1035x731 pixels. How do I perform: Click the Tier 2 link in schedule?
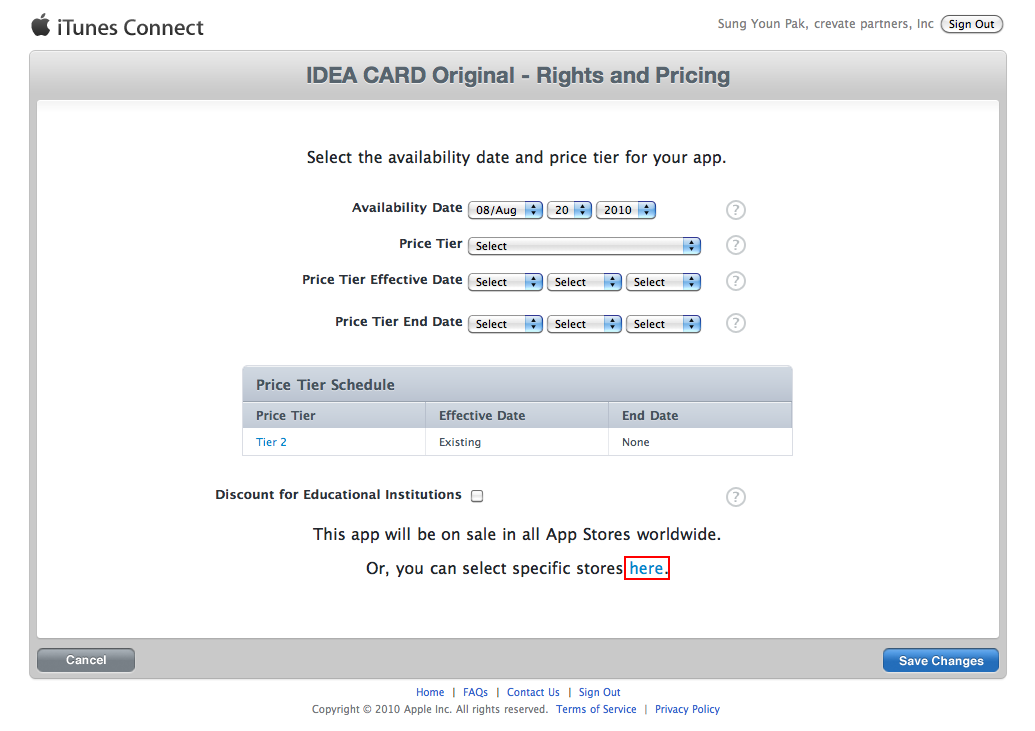[271, 442]
